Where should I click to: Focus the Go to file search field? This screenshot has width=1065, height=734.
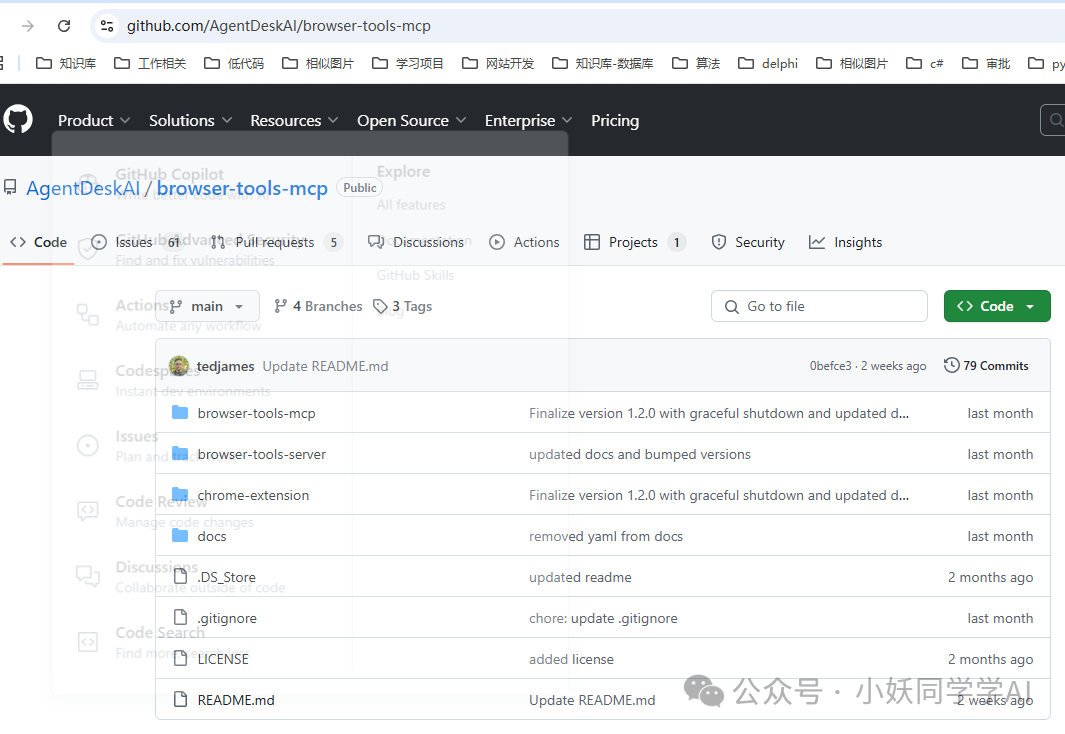tap(819, 306)
